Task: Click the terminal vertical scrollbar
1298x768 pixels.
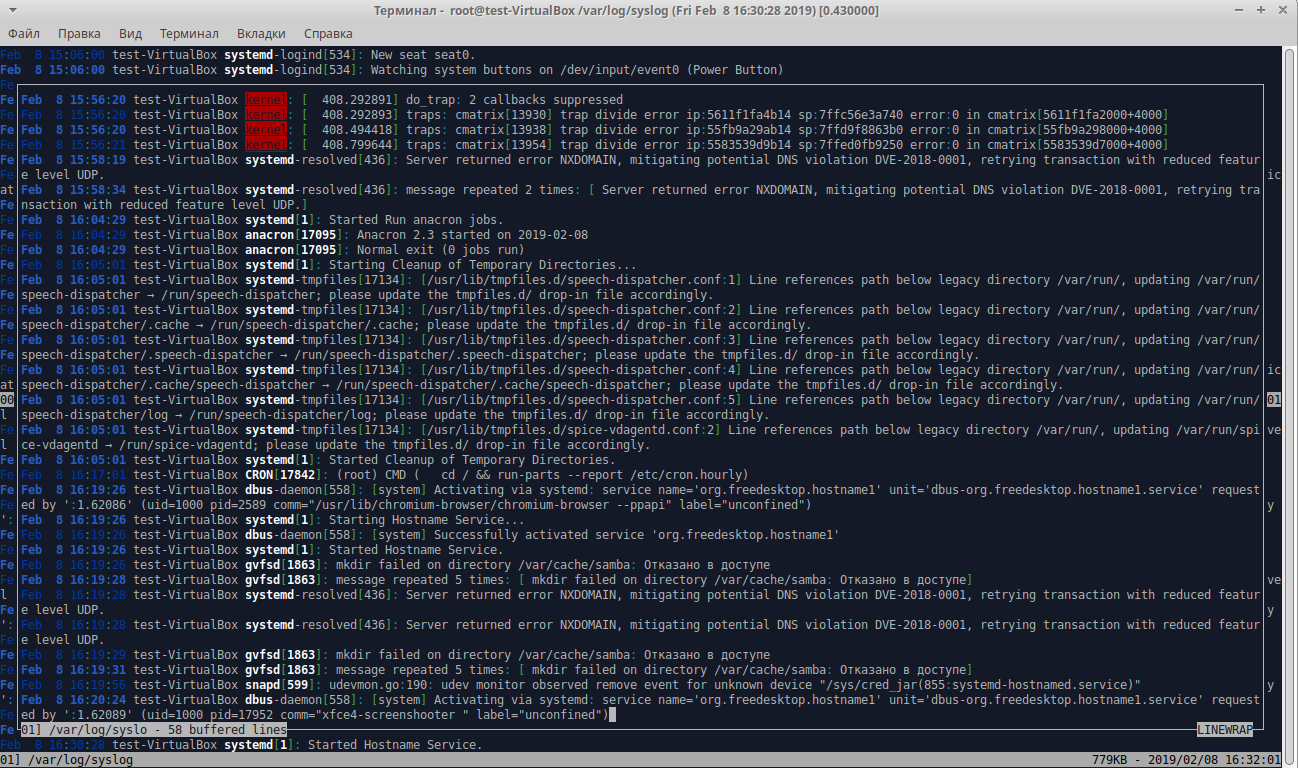Action: click(1290, 400)
